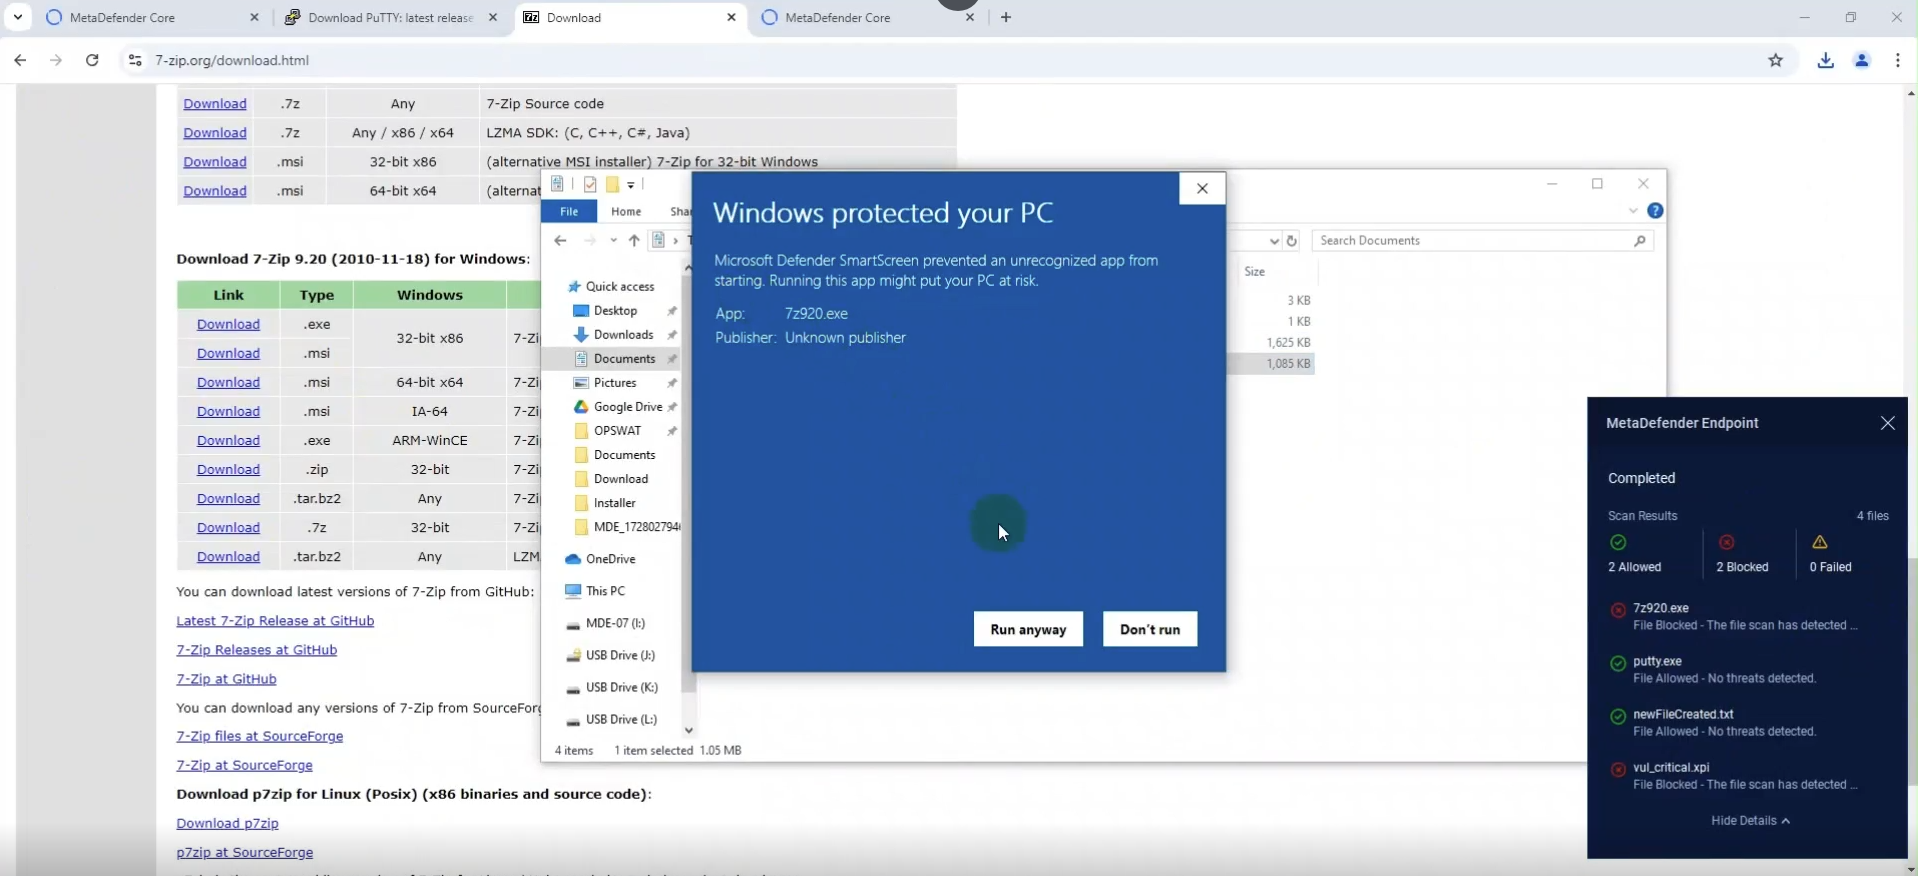Switch to Download PuTTY tab
Screen dimensions: 1918x876
[391, 17]
